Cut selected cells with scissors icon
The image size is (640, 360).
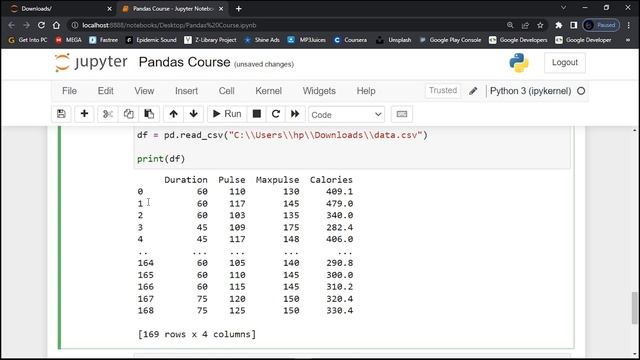coord(108,114)
